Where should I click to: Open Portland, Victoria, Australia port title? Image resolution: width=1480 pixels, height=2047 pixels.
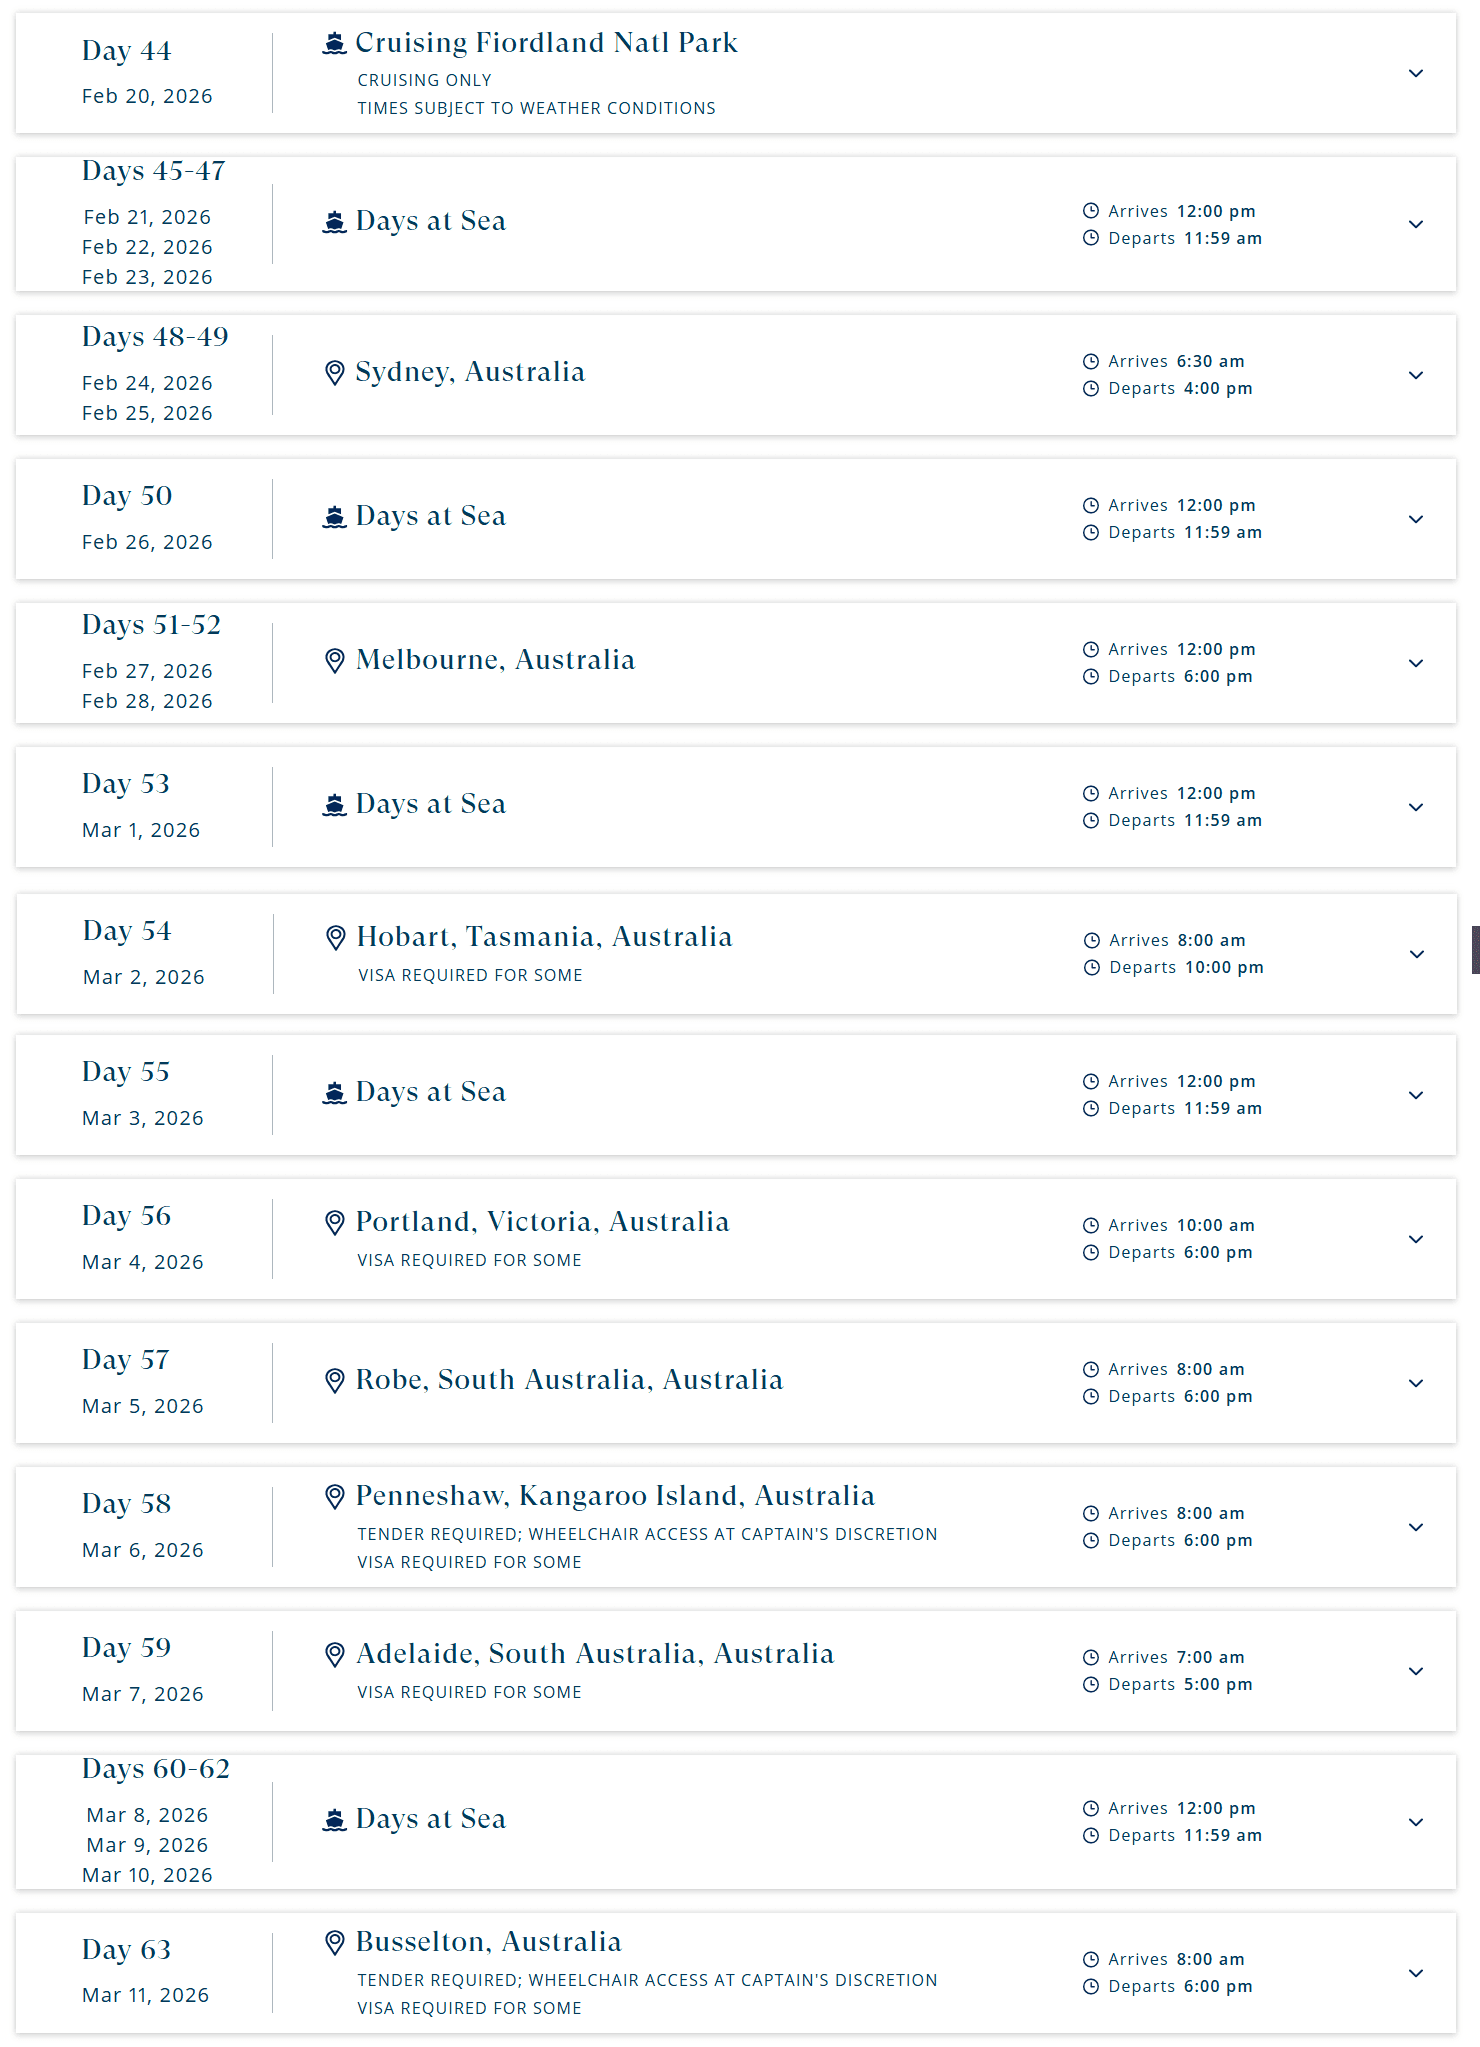click(543, 1222)
